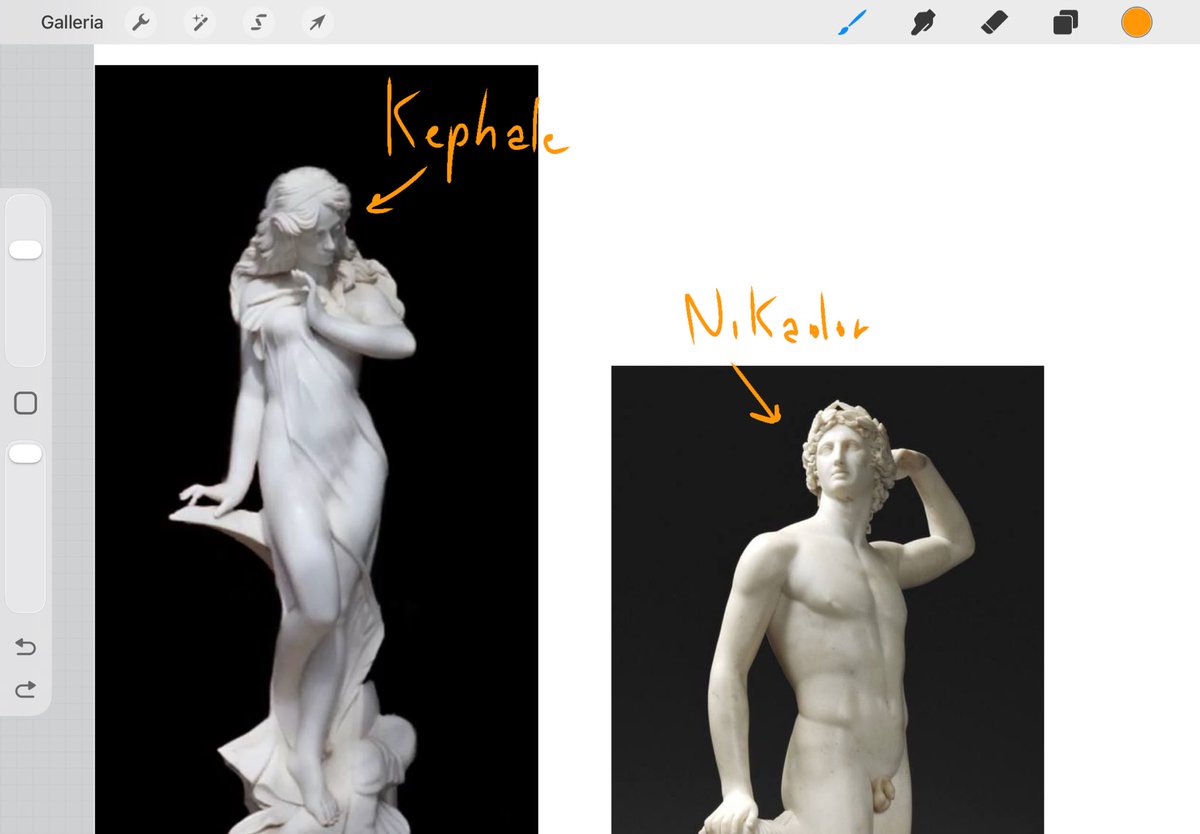Open the Actions wrench menu
The width and height of the screenshot is (1200, 834).
click(x=141, y=22)
